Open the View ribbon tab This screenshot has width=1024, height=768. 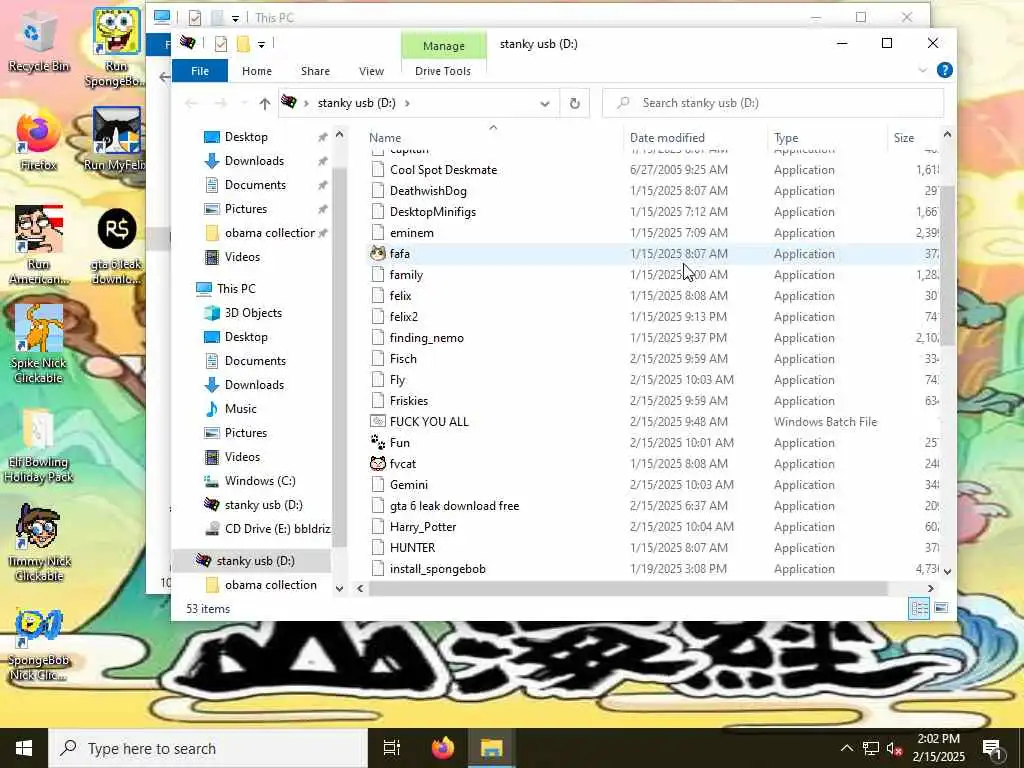pos(372,71)
